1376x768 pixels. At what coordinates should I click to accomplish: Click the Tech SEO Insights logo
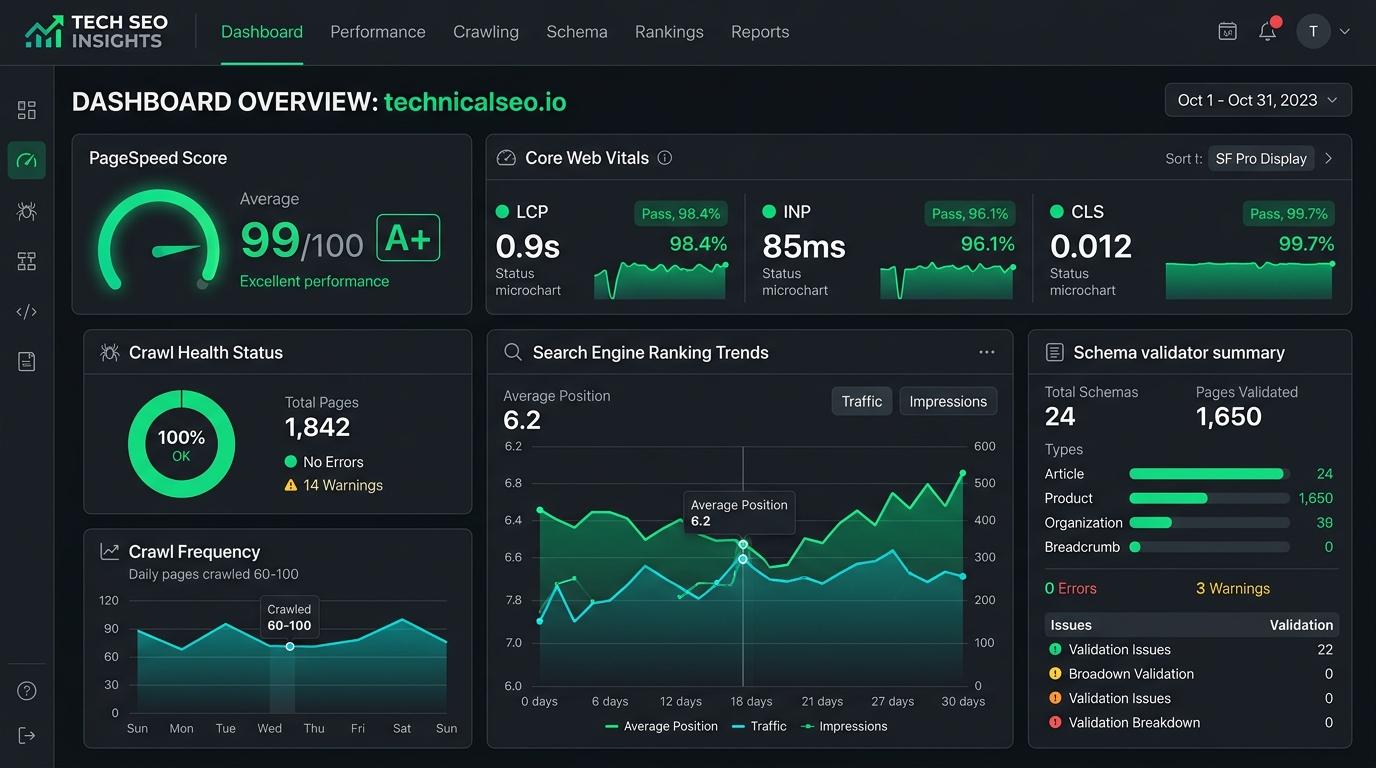pos(96,32)
